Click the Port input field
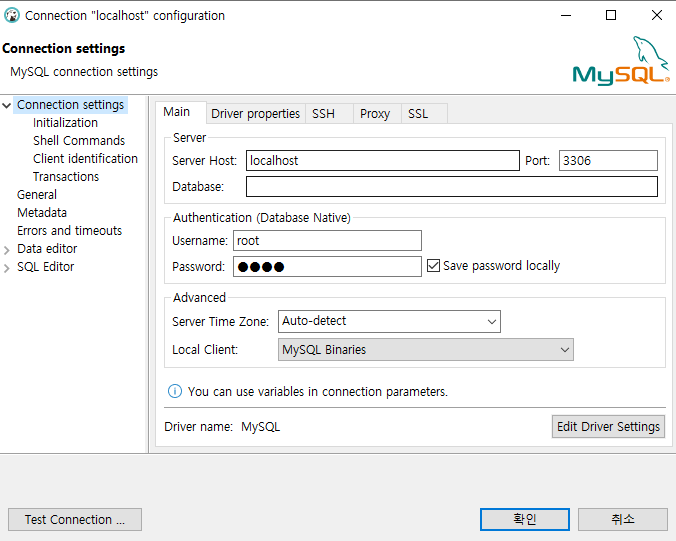676x541 pixels. click(608, 160)
